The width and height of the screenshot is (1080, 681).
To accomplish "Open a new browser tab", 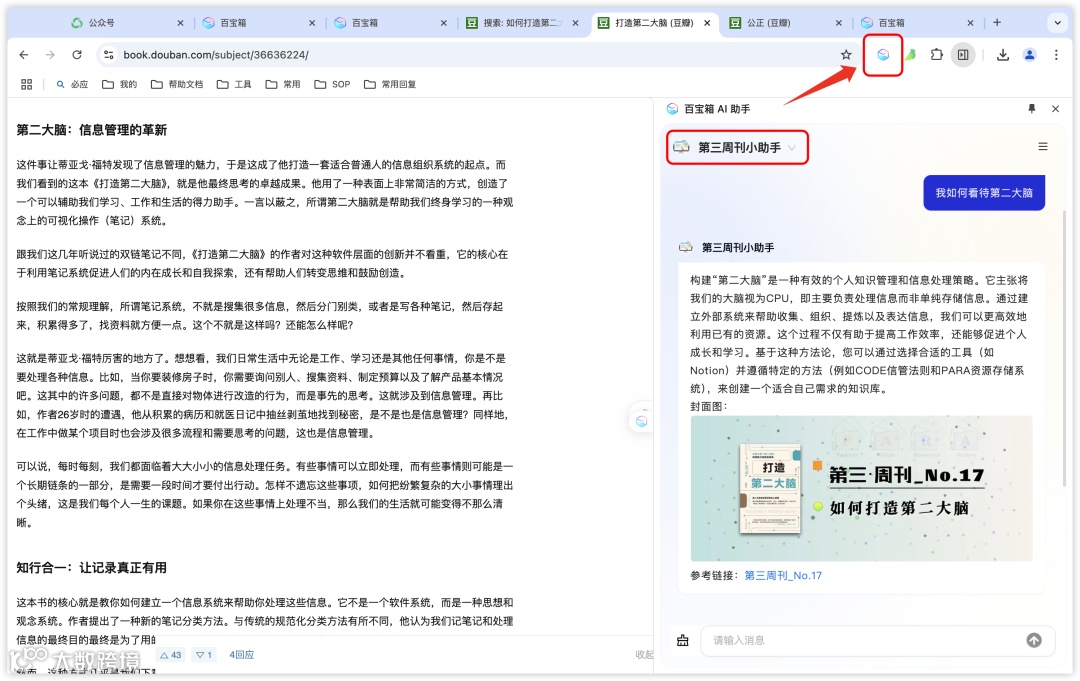I will [x=997, y=23].
